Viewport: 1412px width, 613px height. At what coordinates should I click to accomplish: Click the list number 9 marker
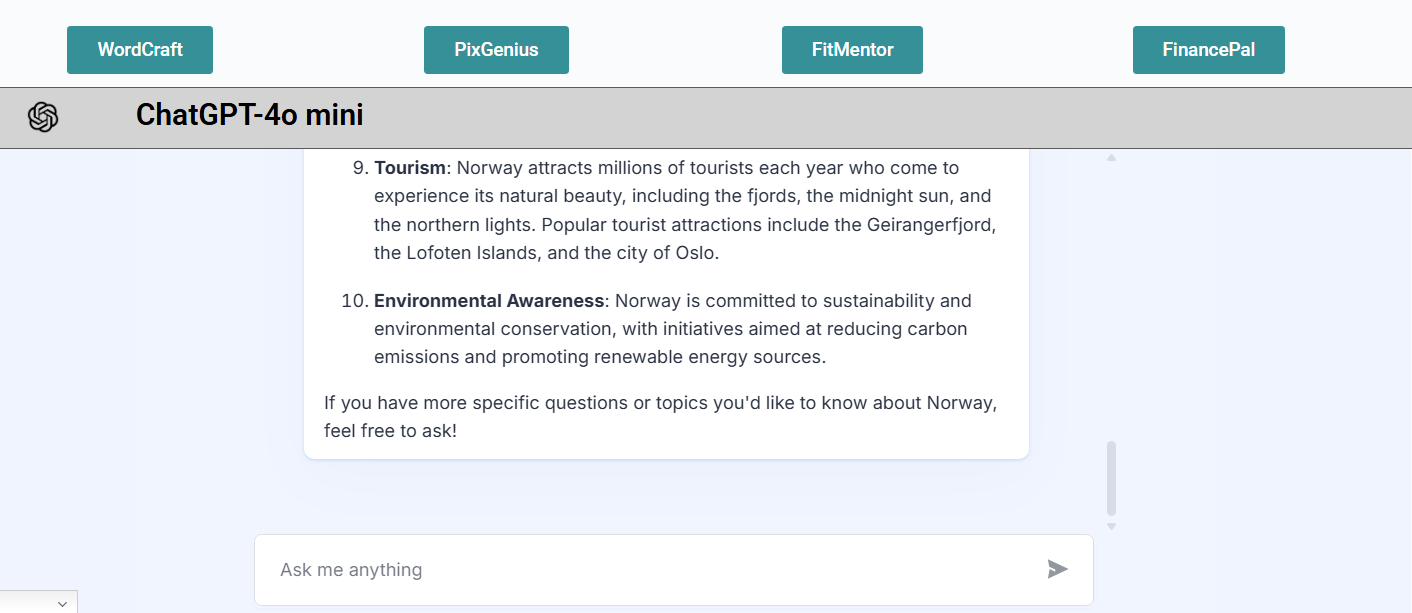click(359, 168)
